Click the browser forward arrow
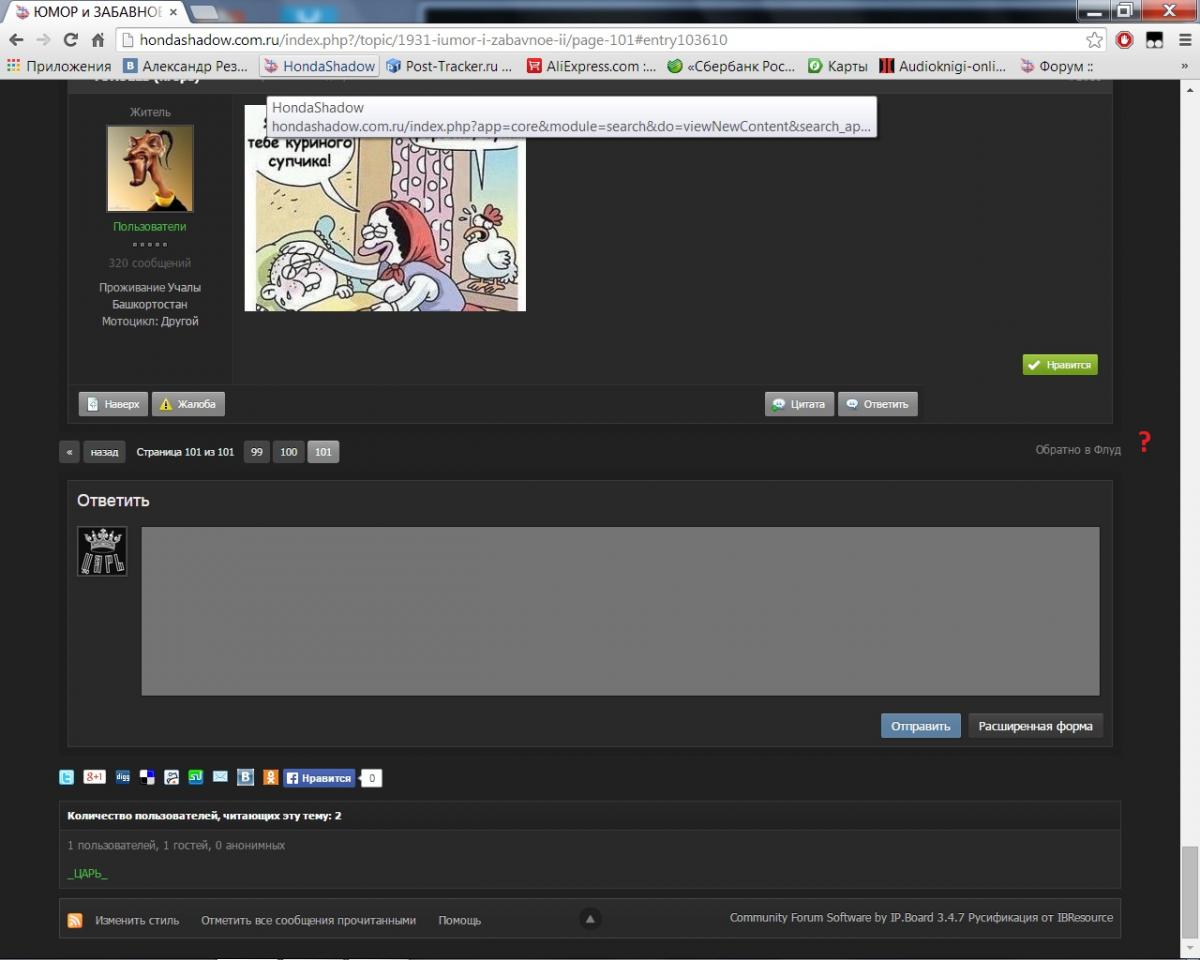The image size is (1200, 960). (43, 40)
